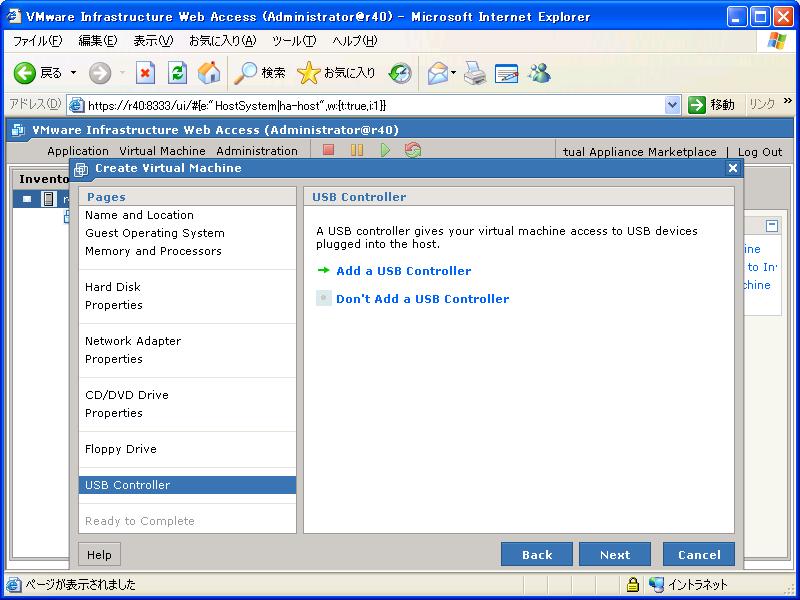Click the IE Refresh page icon
The width and height of the screenshot is (800, 600).
pos(177,73)
